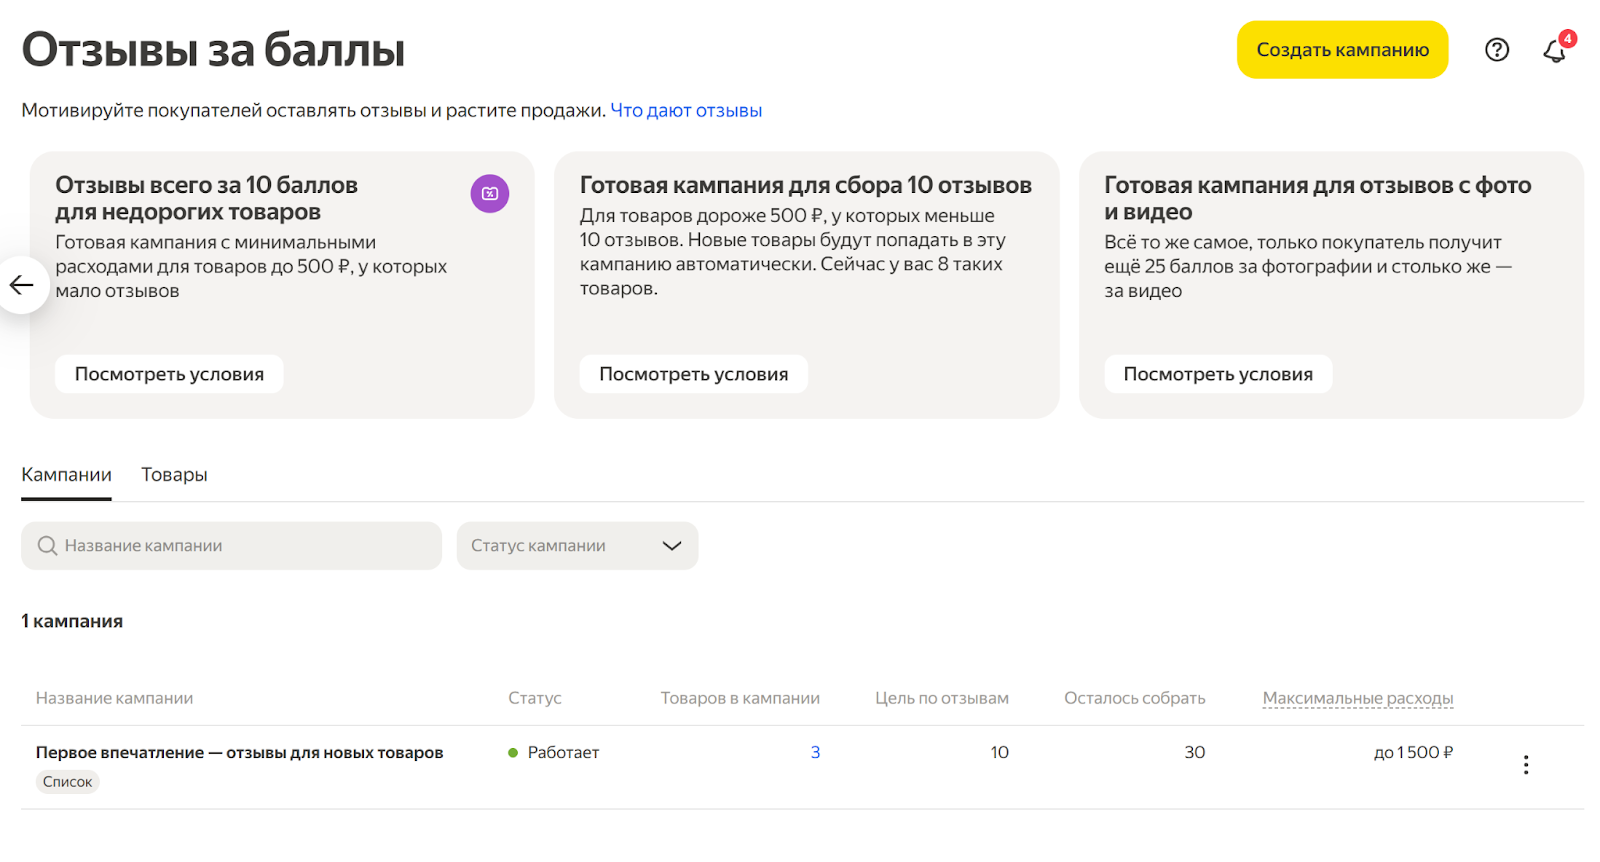Click the search magnifier icon

[x=47, y=546]
